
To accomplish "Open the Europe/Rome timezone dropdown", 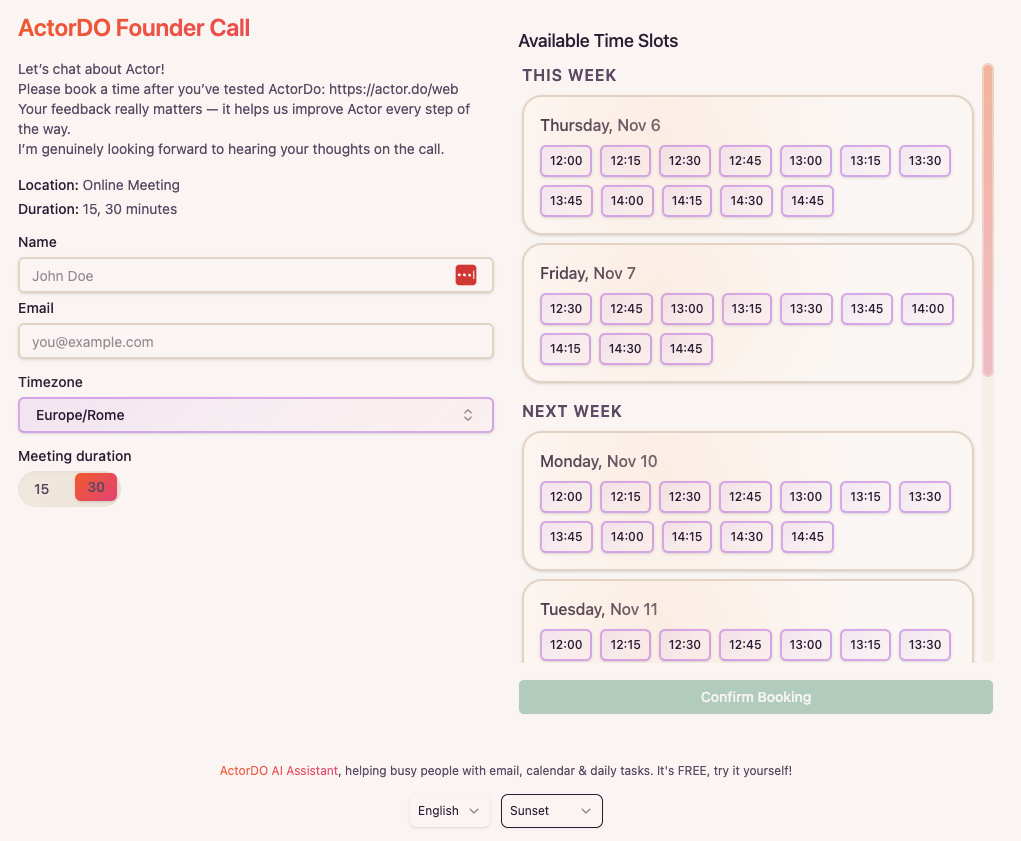I will click(256, 415).
